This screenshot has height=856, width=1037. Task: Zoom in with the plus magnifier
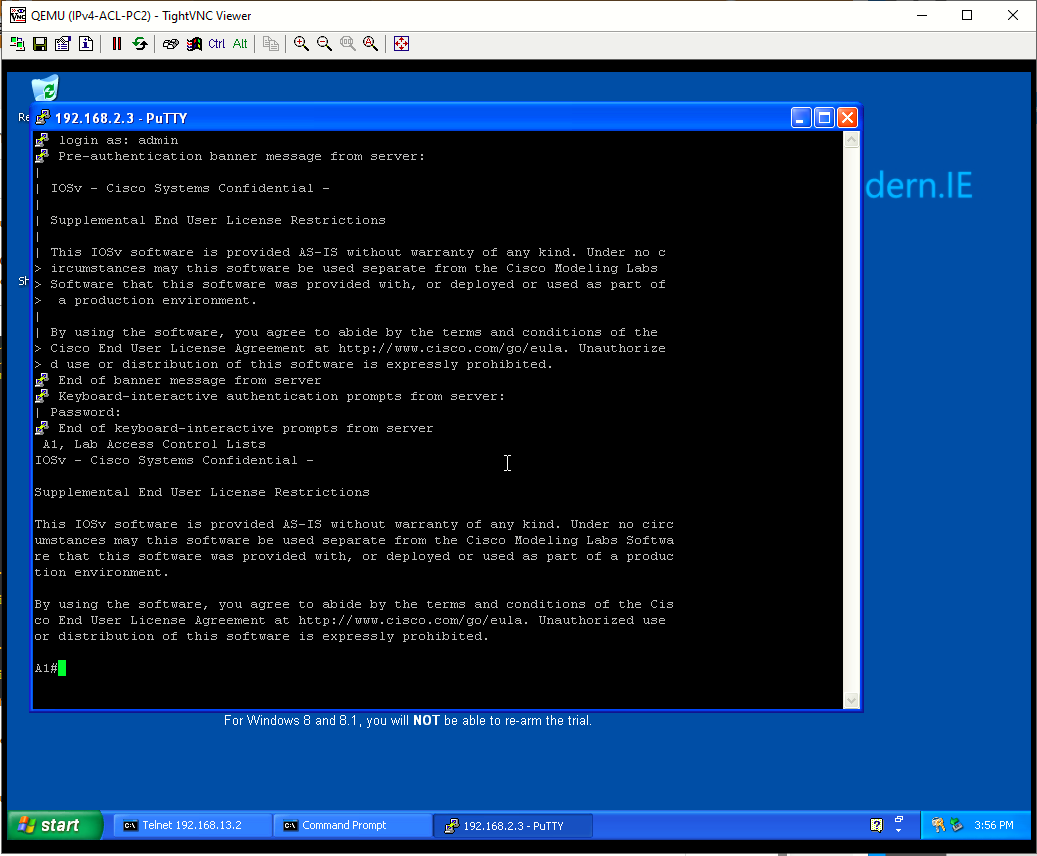coord(302,44)
